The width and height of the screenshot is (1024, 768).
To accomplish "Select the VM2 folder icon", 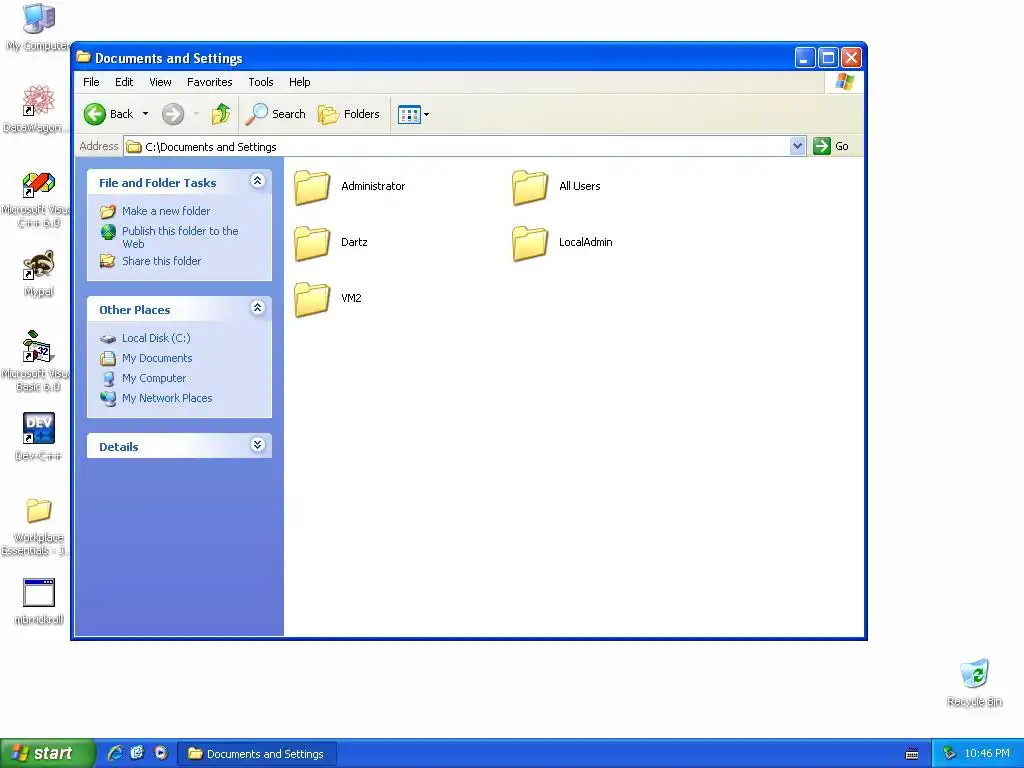I will tap(312, 300).
